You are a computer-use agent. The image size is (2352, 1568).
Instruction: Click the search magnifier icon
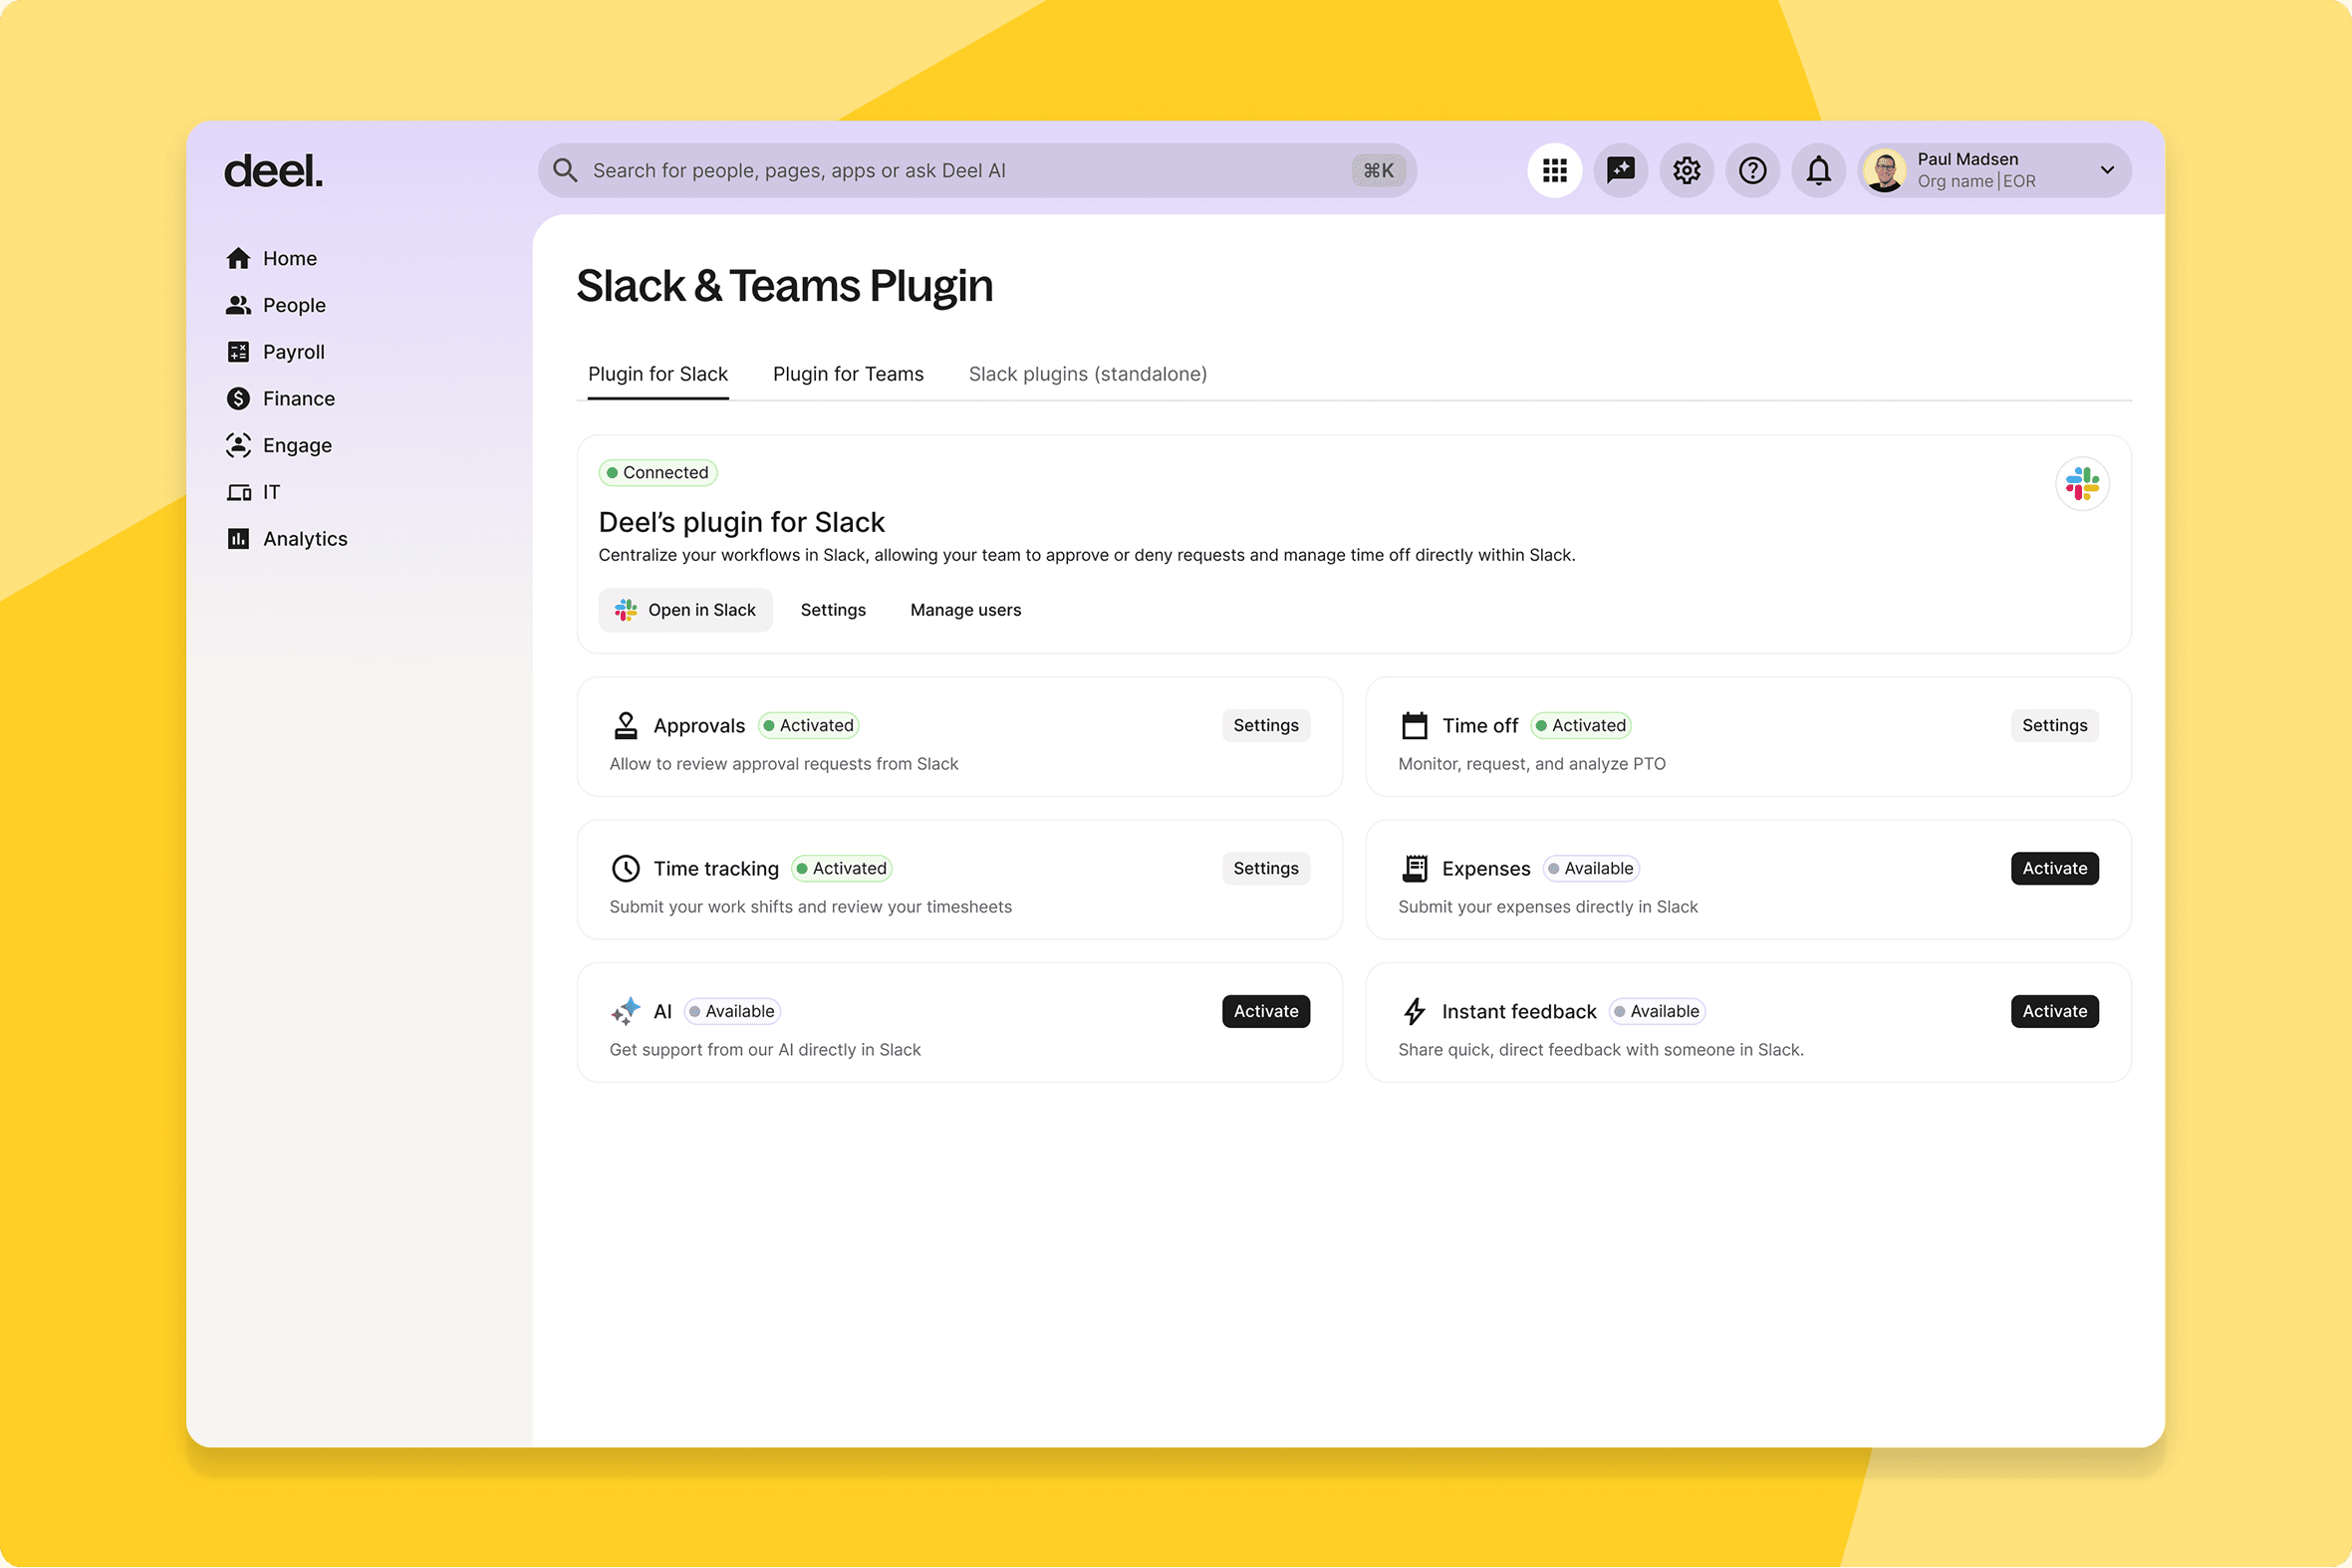click(565, 170)
